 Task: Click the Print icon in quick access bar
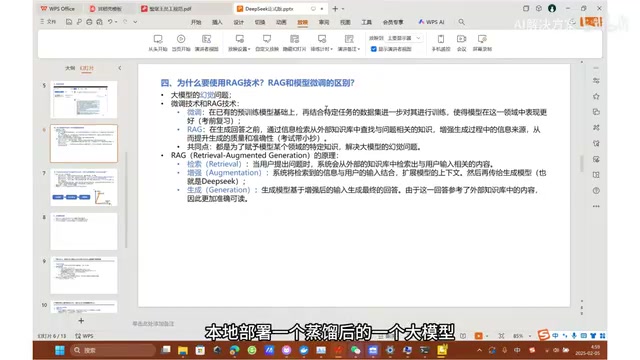(x=89, y=22)
